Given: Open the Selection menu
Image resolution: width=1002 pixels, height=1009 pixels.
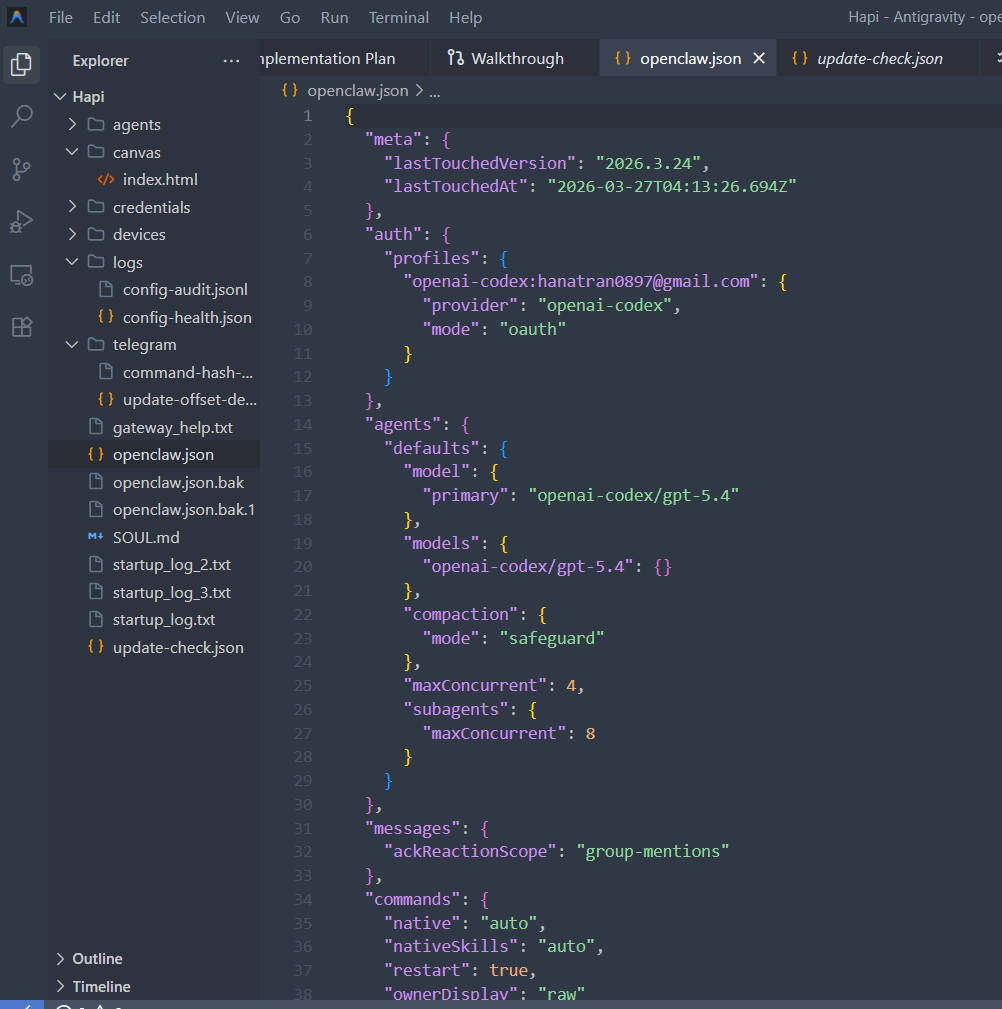Looking at the screenshot, I should click(172, 17).
